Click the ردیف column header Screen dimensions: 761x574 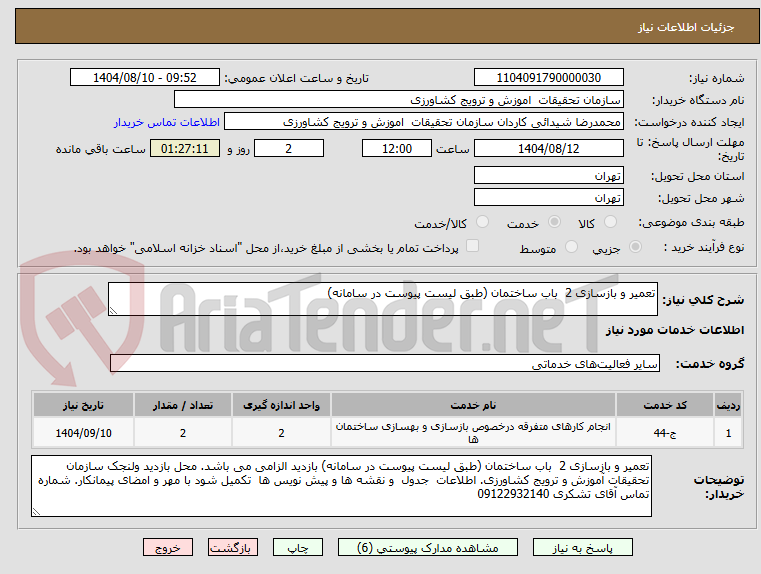728,405
